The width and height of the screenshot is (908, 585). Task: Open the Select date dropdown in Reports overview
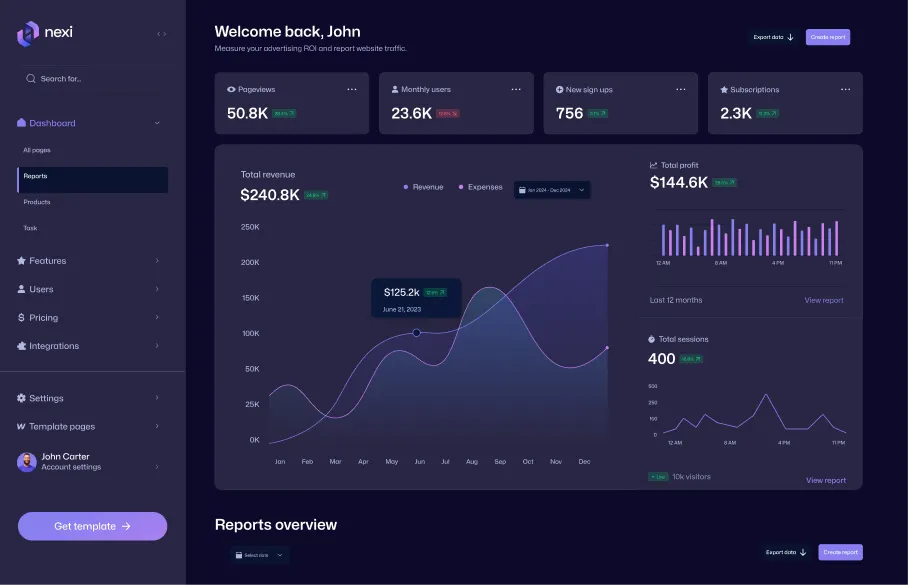point(259,555)
